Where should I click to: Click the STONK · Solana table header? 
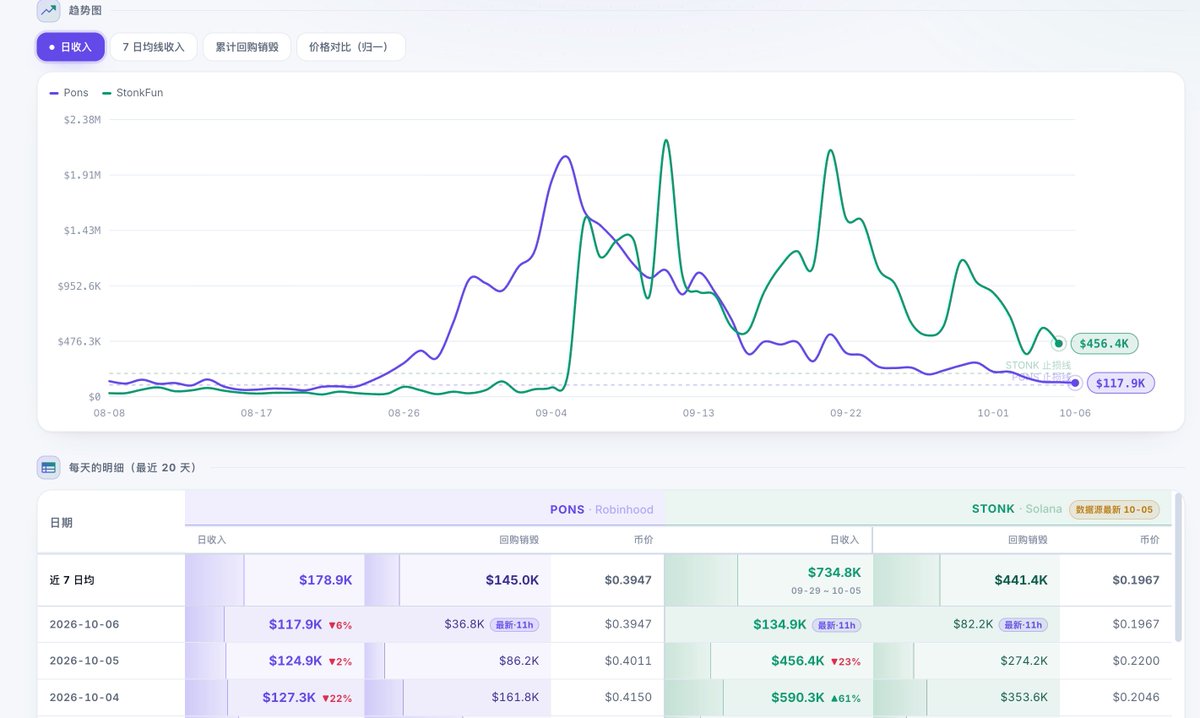pos(1016,509)
